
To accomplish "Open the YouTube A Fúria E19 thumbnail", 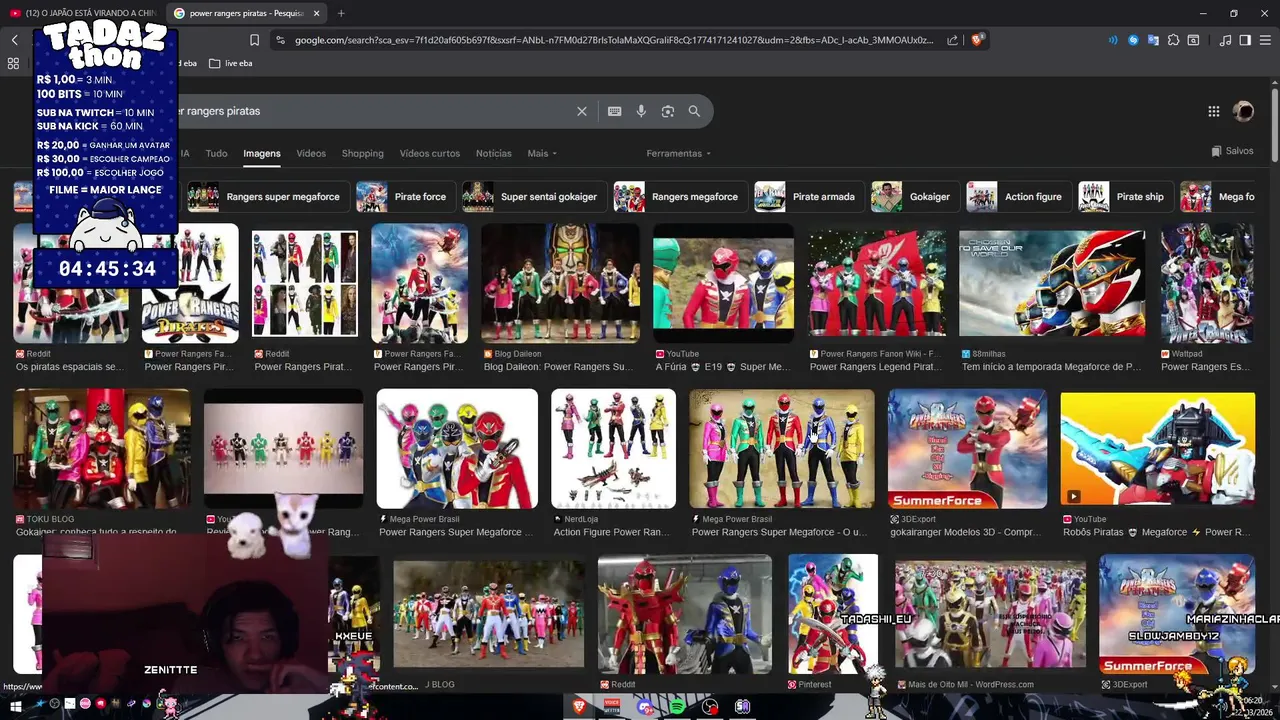I will coord(723,283).
